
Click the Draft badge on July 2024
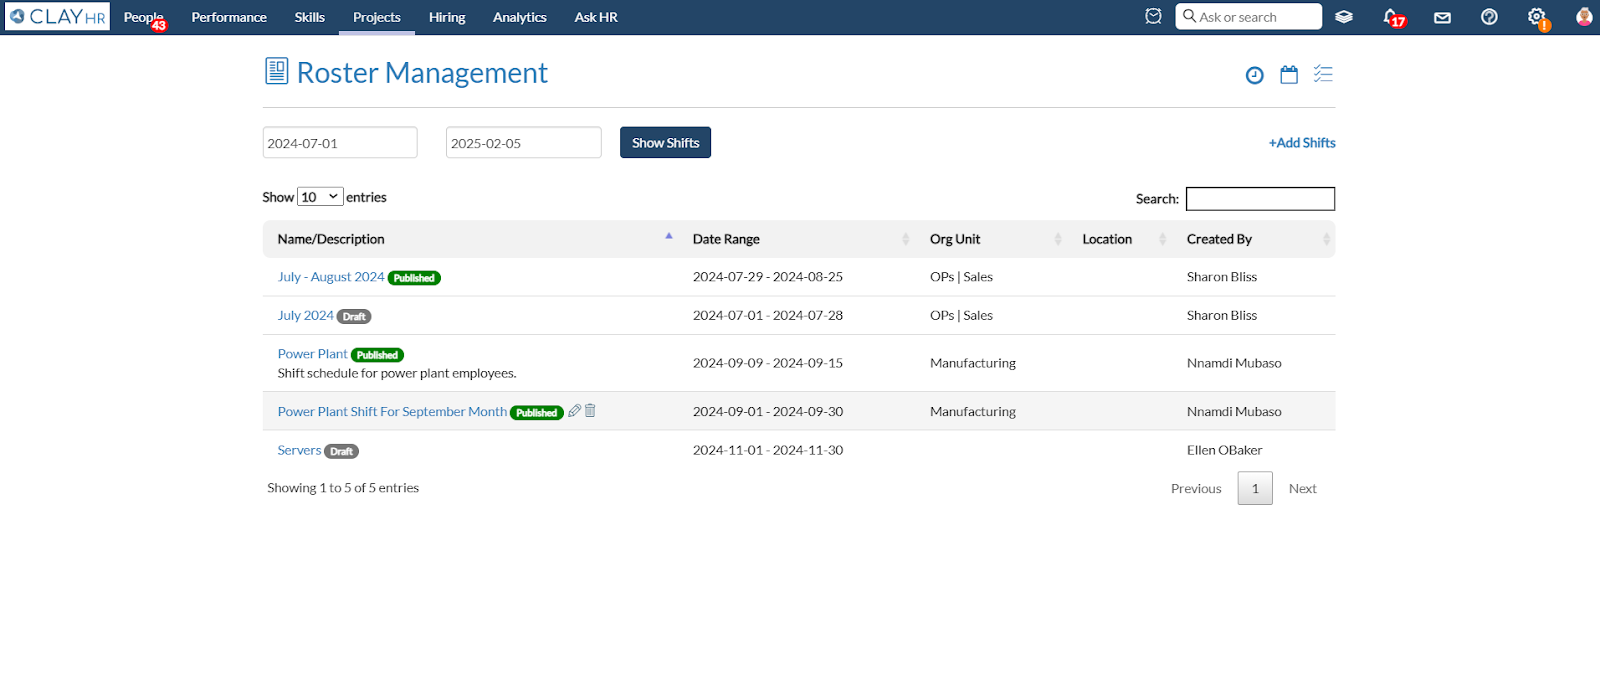354,316
